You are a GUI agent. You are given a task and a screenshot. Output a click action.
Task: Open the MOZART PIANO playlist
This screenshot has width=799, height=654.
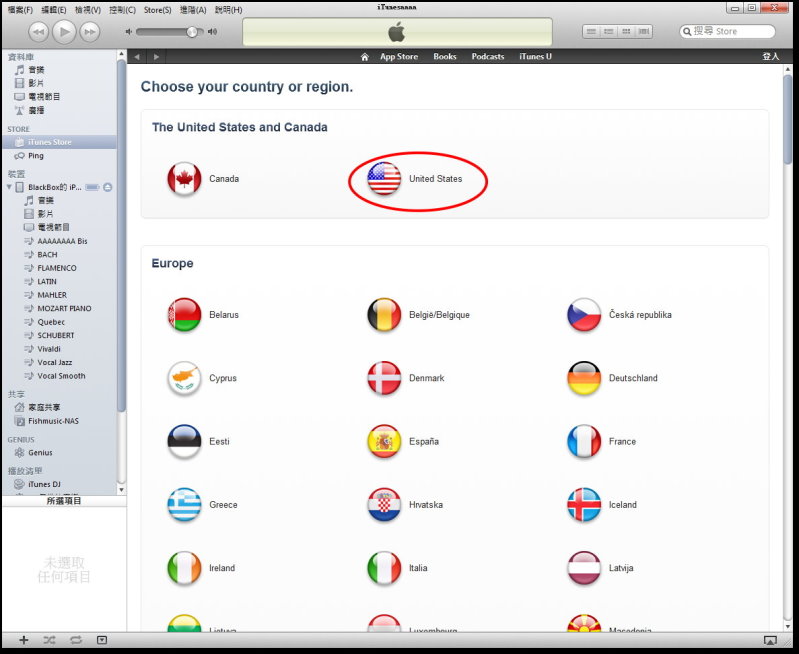point(64,308)
